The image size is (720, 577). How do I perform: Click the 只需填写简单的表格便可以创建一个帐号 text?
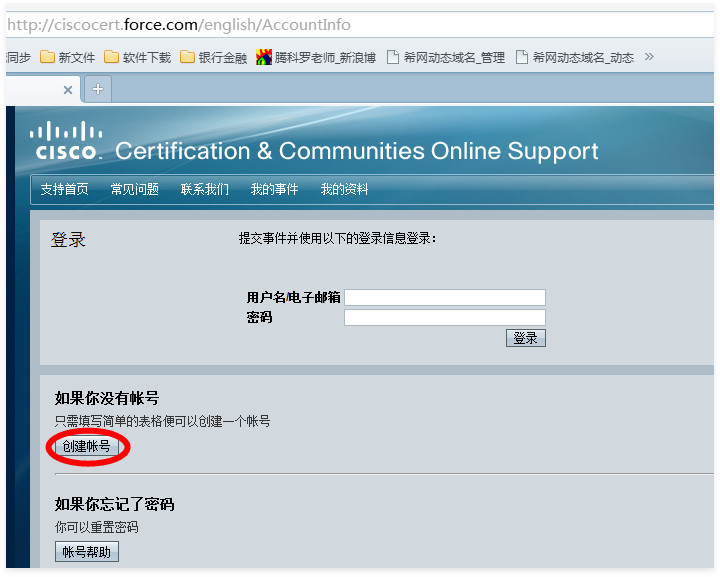pos(163,421)
